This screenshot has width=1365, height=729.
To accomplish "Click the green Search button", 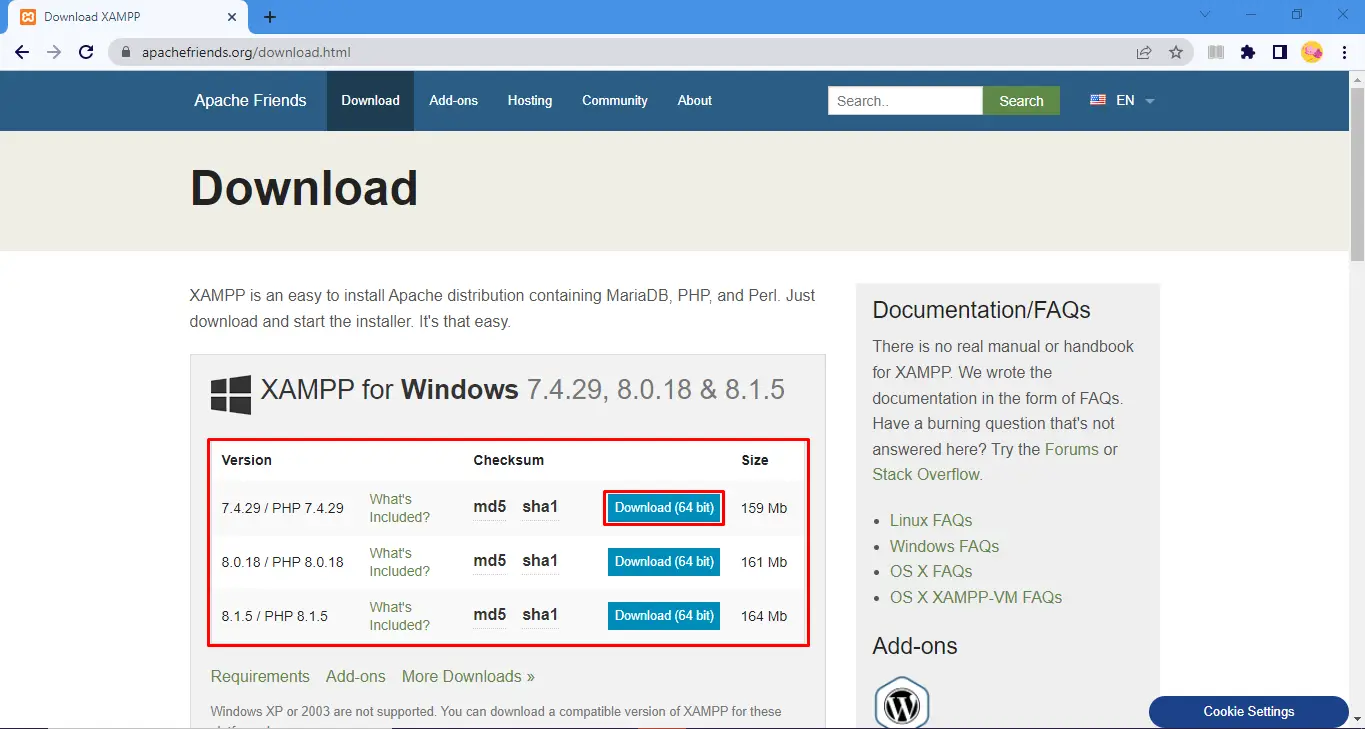I will coord(1021,101).
